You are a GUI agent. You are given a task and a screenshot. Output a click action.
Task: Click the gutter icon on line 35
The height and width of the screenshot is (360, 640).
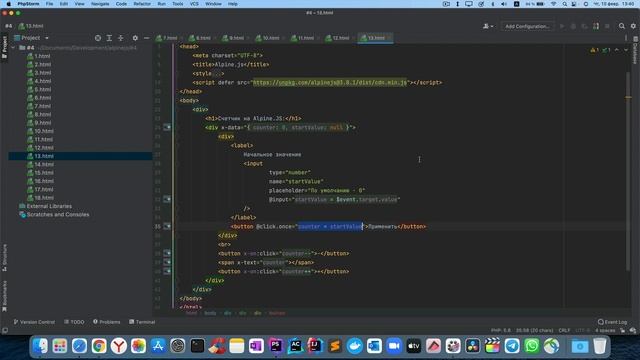point(167,226)
